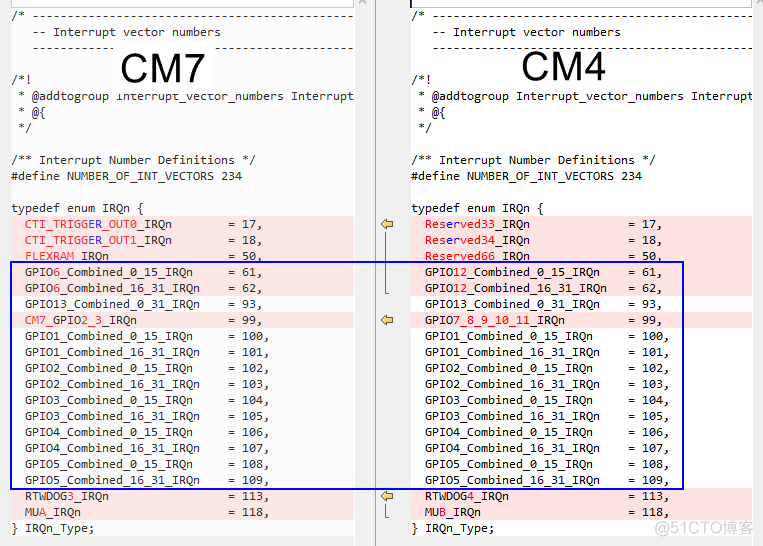Select Reserved66_IRQn line in right pane

point(477,256)
